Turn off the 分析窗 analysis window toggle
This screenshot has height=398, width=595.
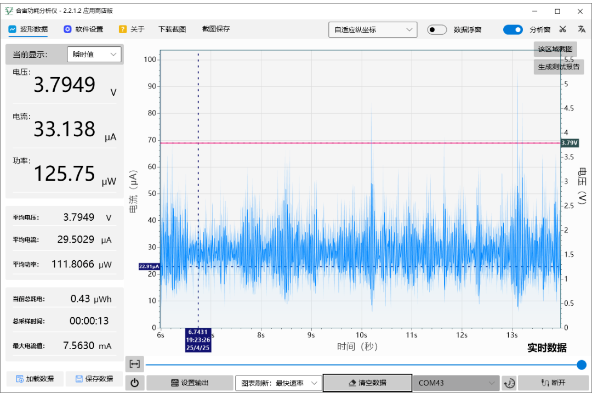tap(513, 30)
